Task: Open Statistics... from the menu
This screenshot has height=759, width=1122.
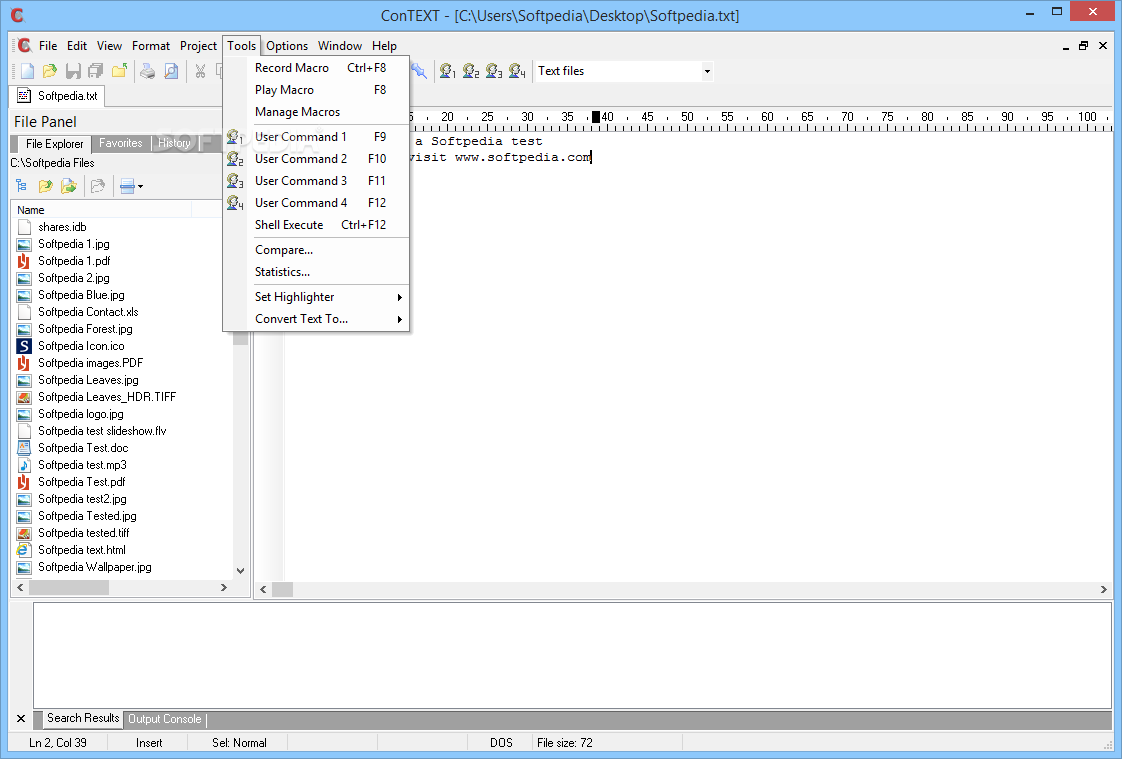Action: point(316,272)
